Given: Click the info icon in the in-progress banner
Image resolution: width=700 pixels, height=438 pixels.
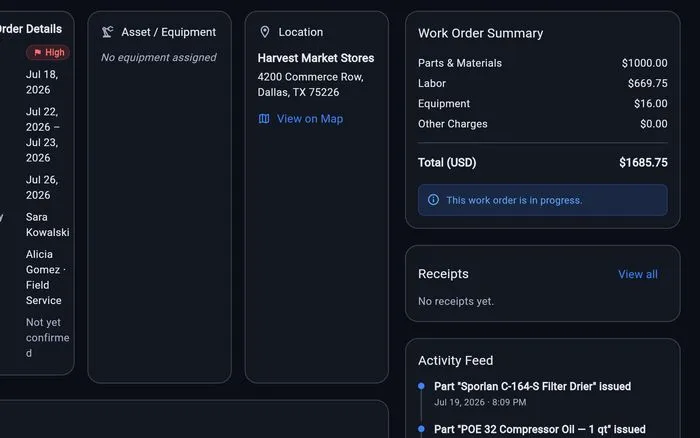Looking at the screenshot, I should click(x=433, y=200).
